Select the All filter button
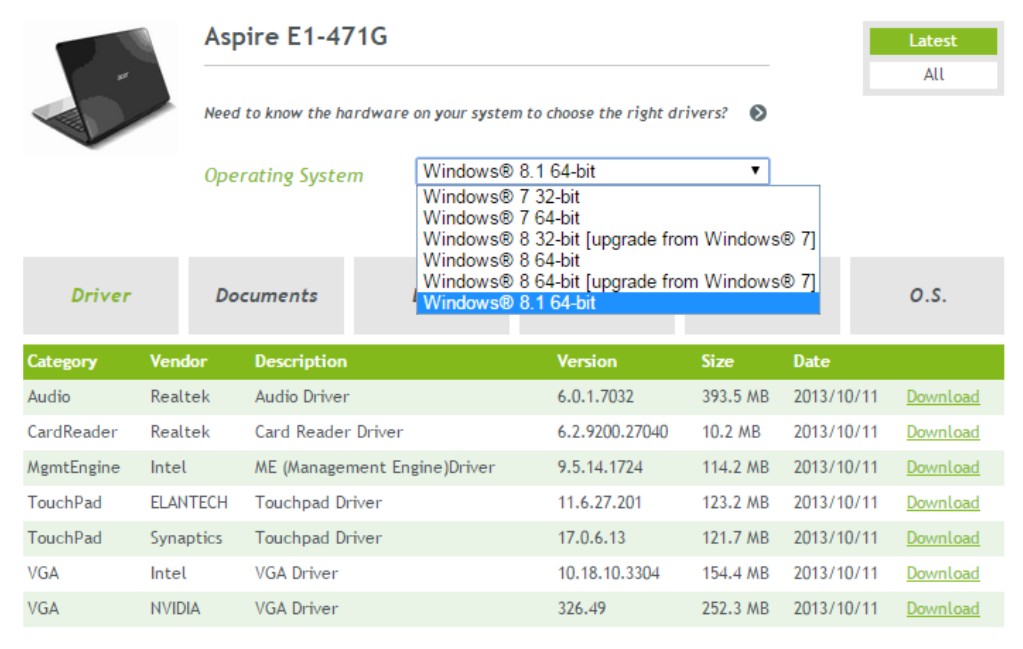The width and height of the screenshot is (1023, 649). [x=932, y=73]
